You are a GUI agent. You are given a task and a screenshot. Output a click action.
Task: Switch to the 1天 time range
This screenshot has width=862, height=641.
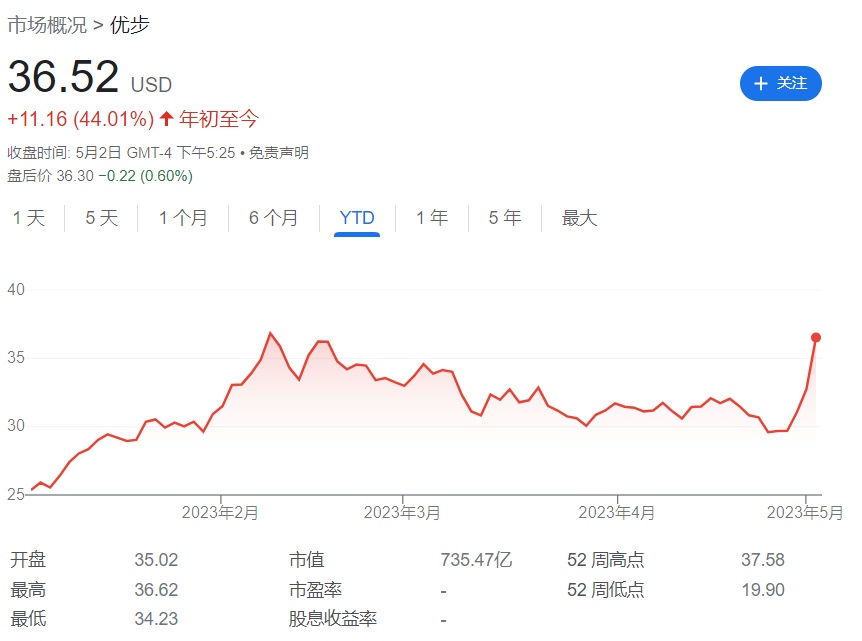(29, 218)
